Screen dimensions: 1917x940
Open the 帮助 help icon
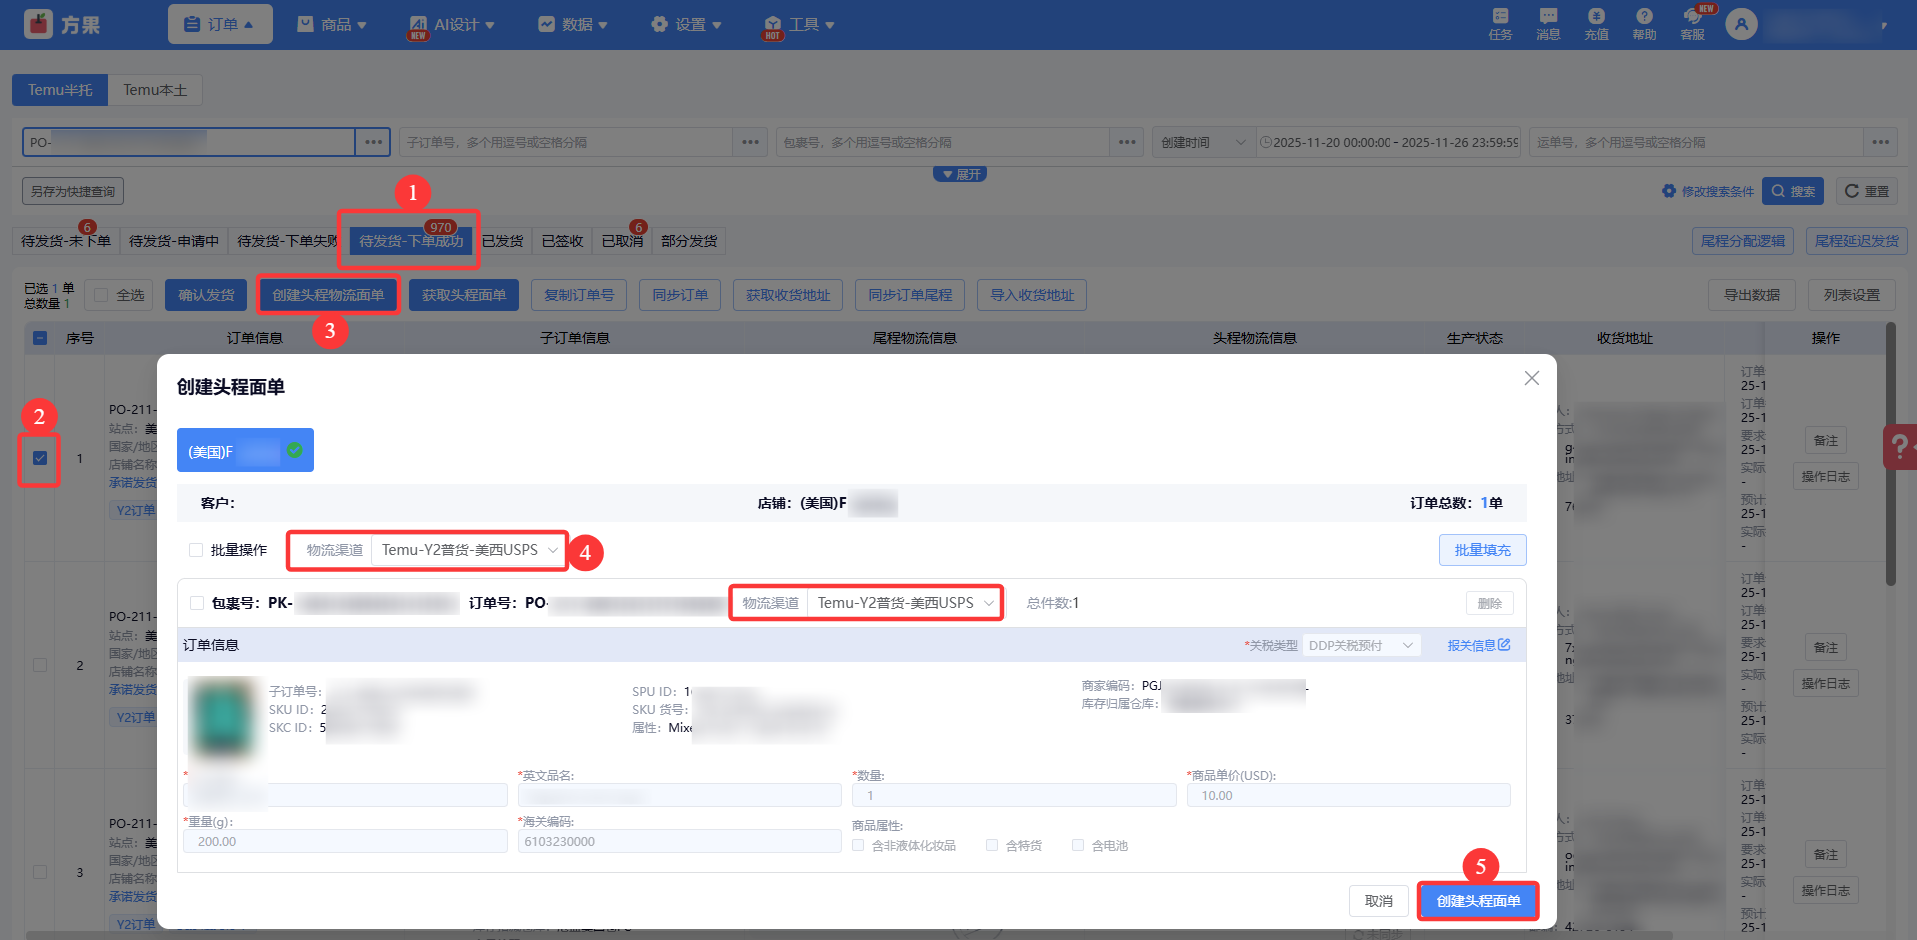pos(1644,24)
